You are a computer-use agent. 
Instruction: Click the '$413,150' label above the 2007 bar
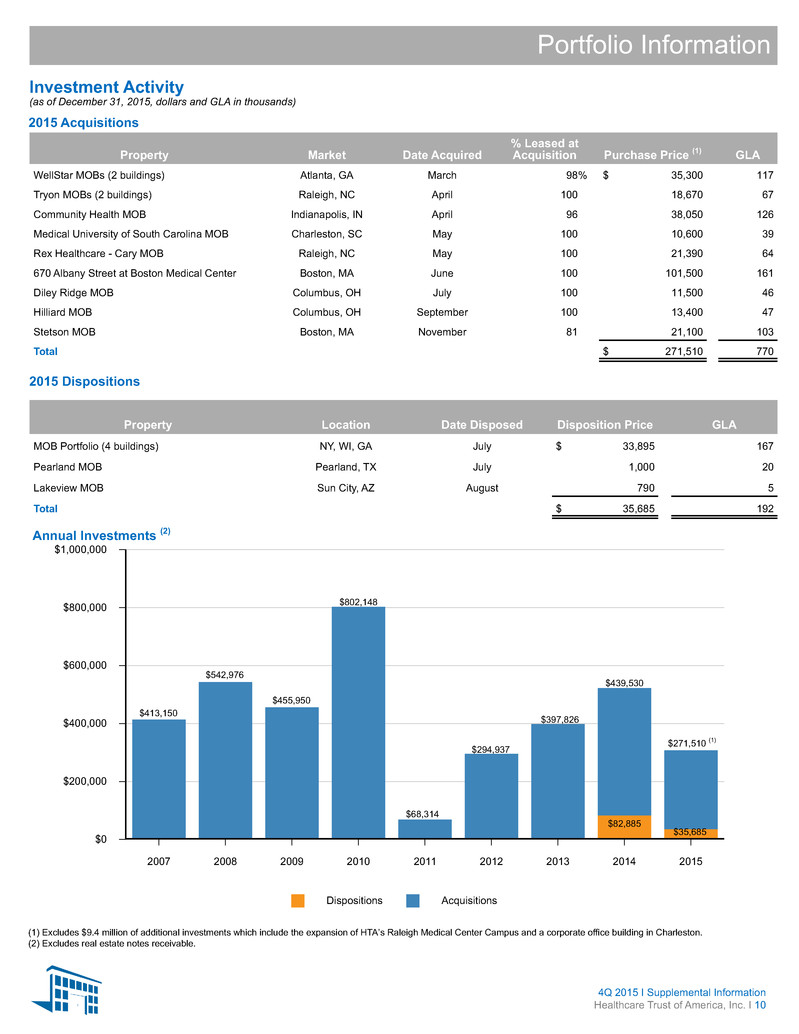158,713
